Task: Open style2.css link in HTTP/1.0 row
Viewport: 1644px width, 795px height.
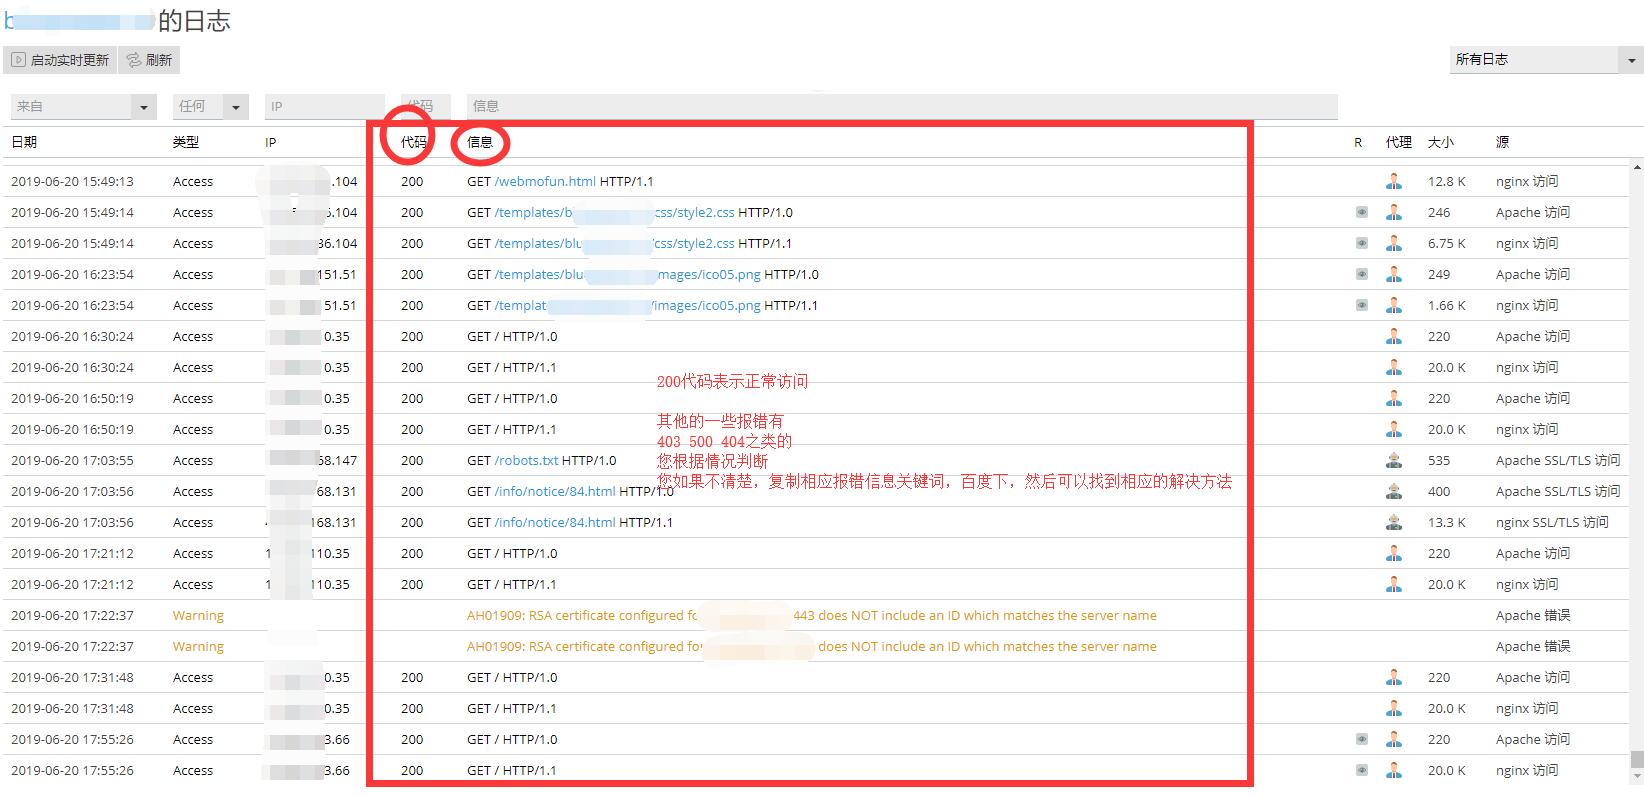Action: [614, 212]
